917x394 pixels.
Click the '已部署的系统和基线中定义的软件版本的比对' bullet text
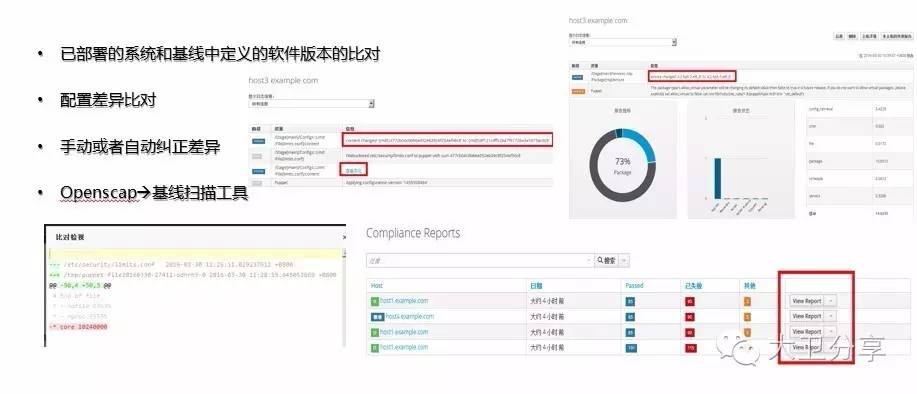tap(220, 54)
